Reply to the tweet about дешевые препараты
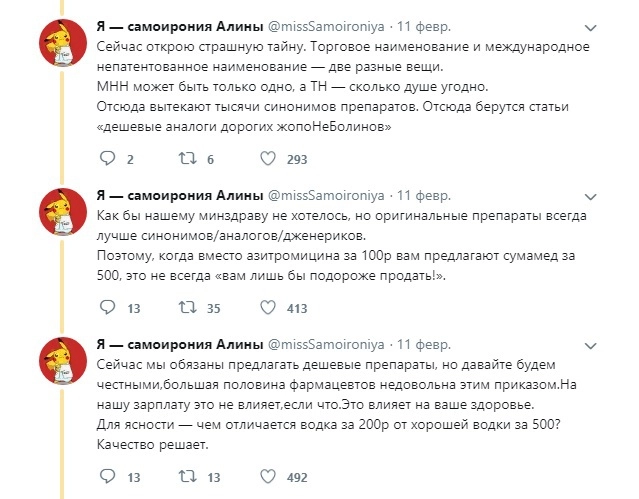The image size is (639, 499). point(107,477)
